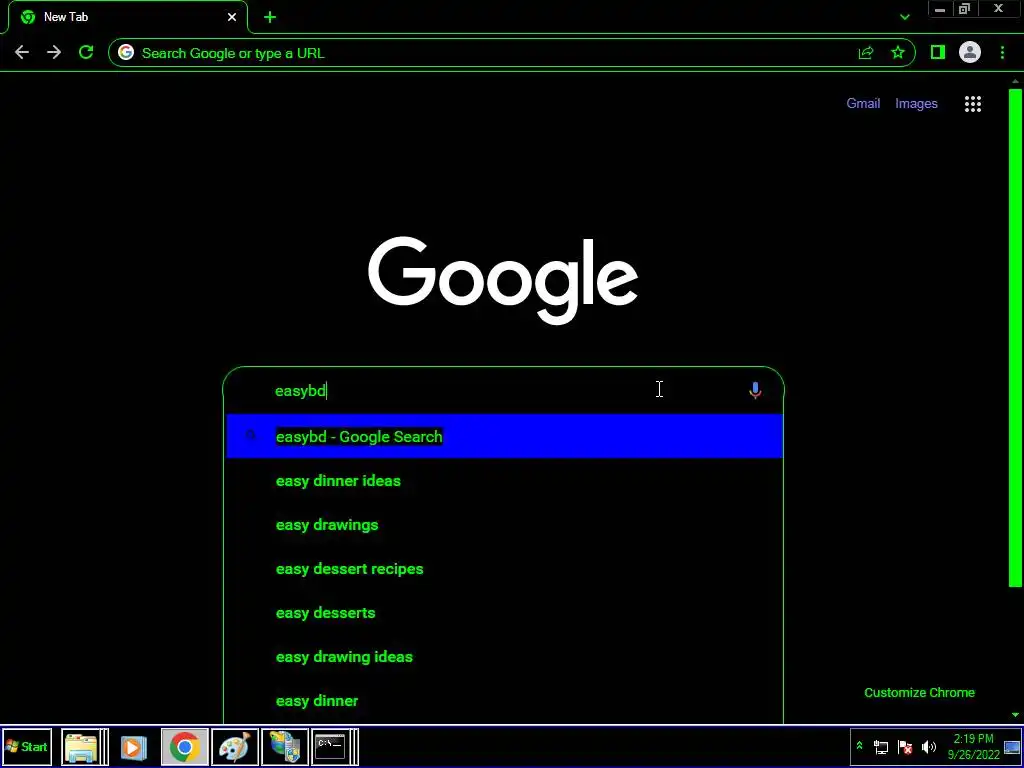The image size is (1024, 768).
Task: Choose suggestion 'easy drawings'
Action: pos(504,524)
